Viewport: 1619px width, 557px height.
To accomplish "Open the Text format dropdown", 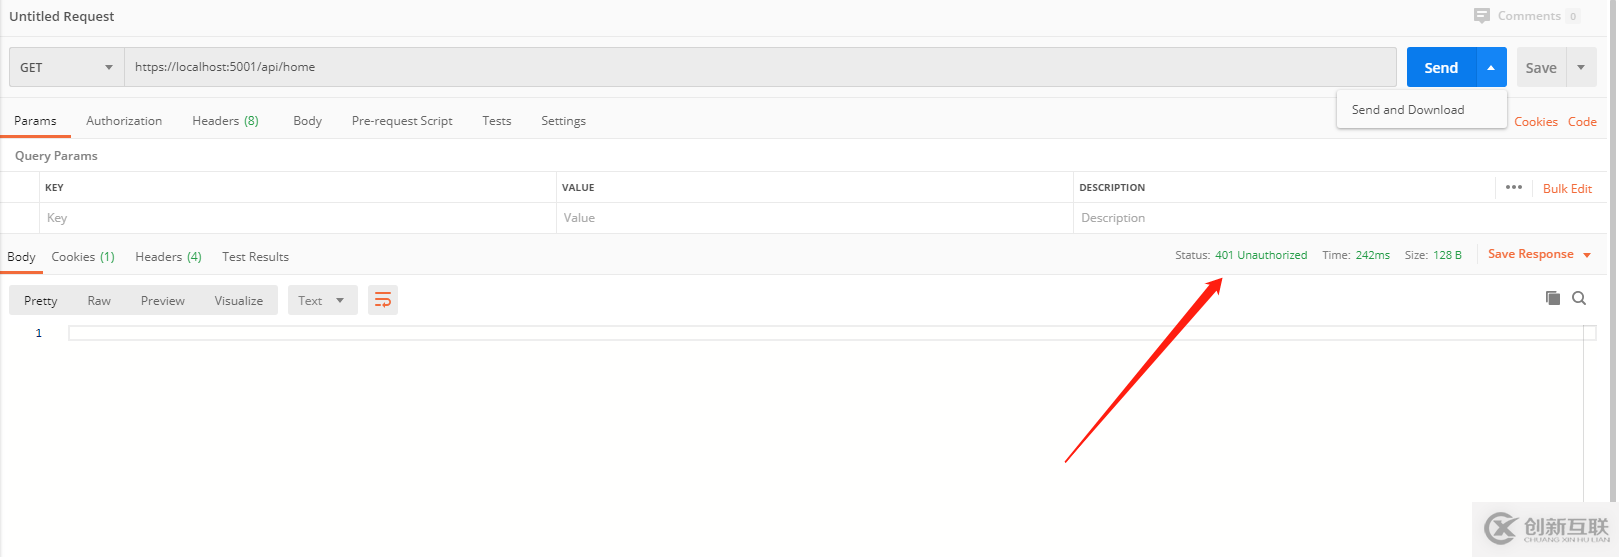I will click(322, 300).
